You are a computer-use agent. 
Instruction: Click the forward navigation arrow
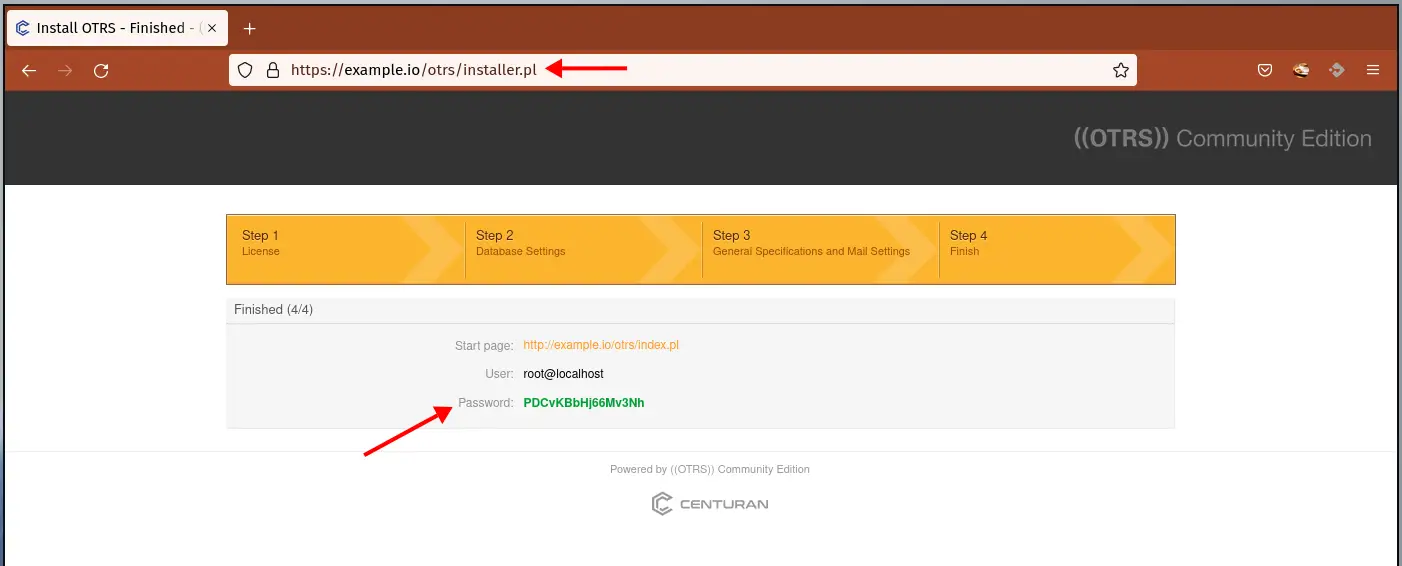(65, 71)
